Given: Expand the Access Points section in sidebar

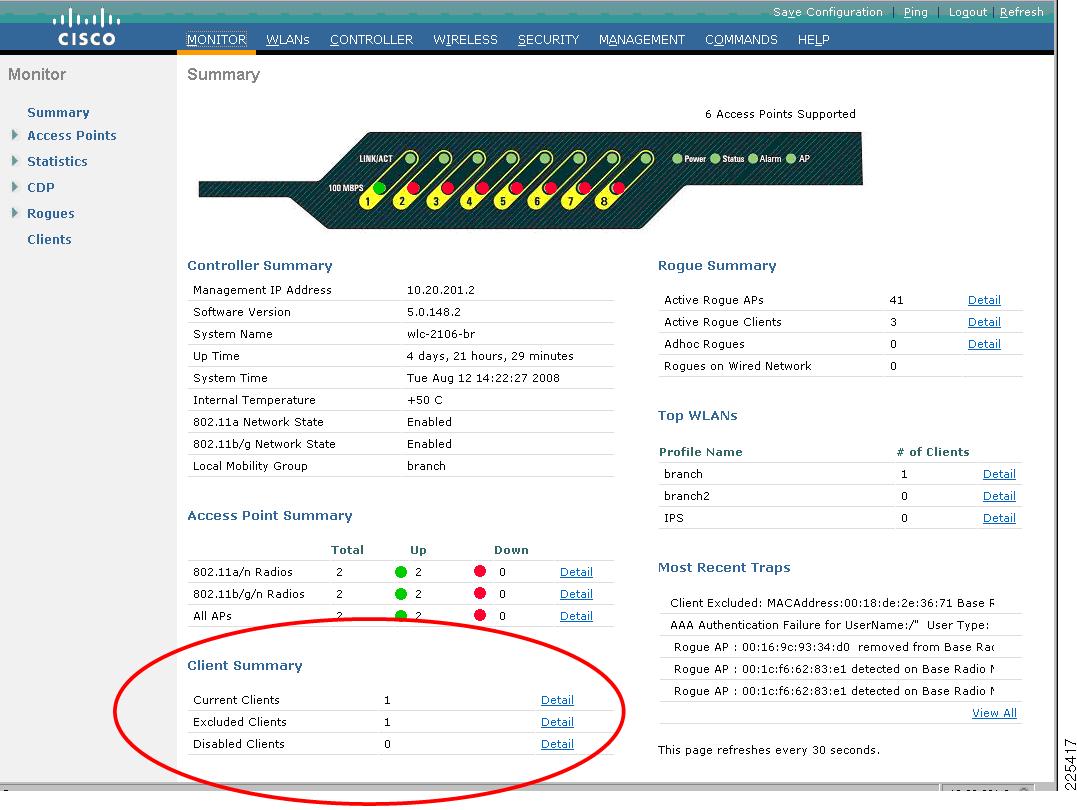Looking at the screenshot, I should tap(72, 135).
